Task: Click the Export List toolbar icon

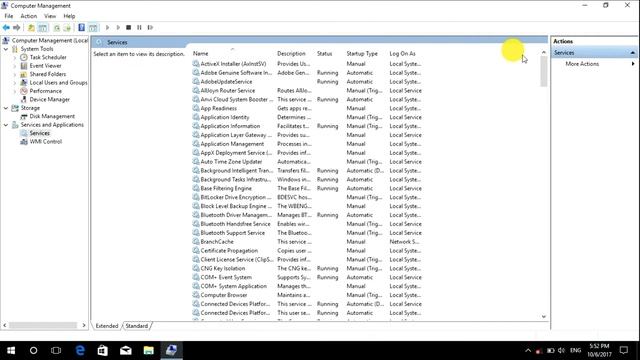Action: (x=67, y=28)
